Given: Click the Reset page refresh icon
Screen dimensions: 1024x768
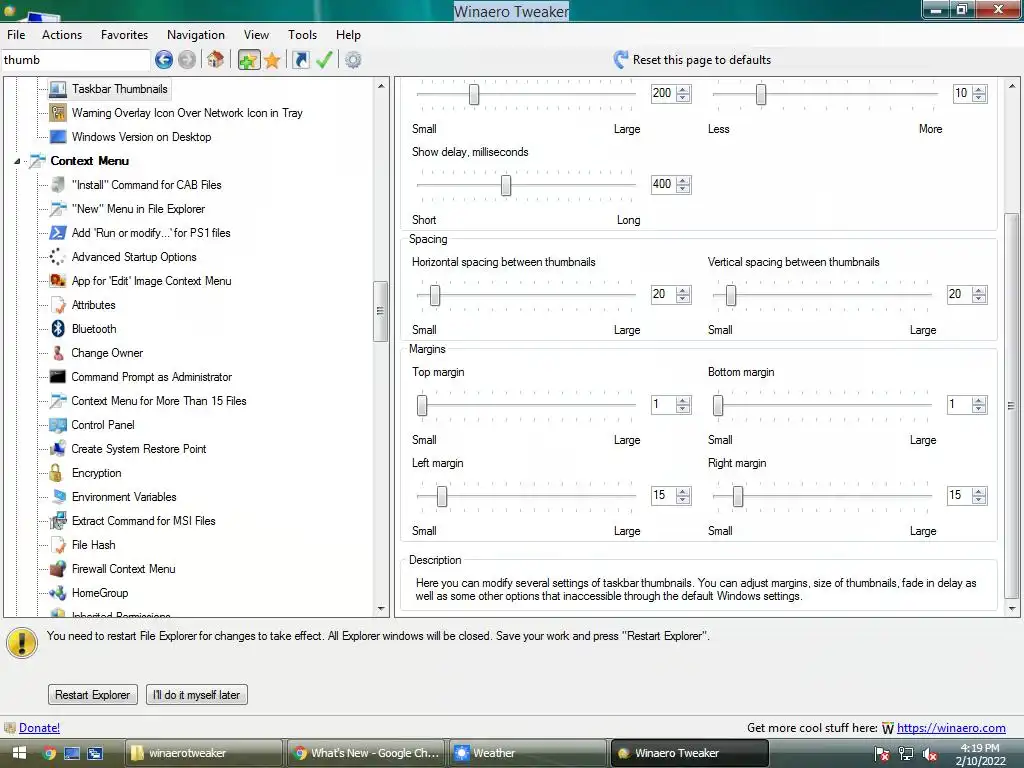Looking at the screenshot, I should [620, 59].
